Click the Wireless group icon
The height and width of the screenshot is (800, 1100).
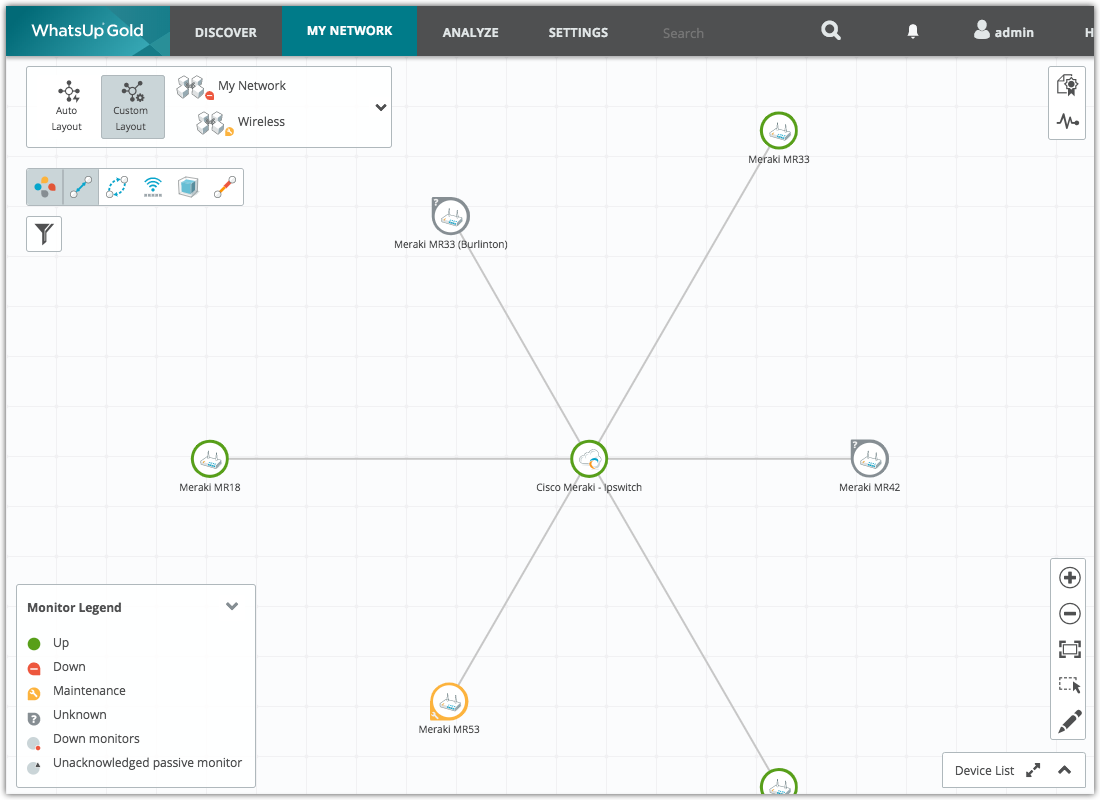point(214,124)
